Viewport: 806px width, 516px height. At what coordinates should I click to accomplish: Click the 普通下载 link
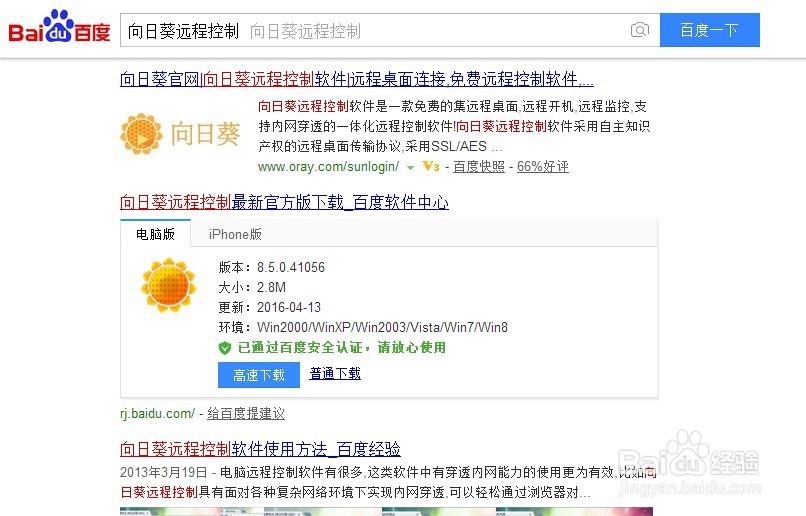tap(335, 374)
